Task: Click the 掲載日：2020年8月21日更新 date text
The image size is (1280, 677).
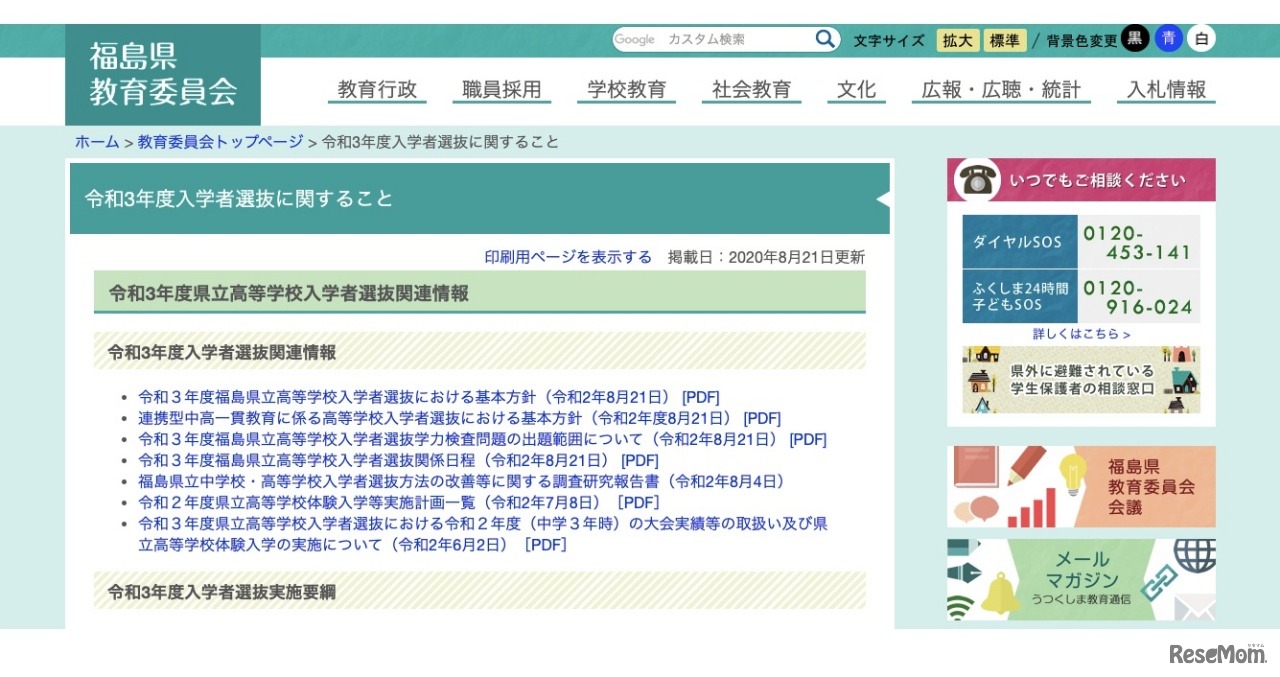Action: 766,257
